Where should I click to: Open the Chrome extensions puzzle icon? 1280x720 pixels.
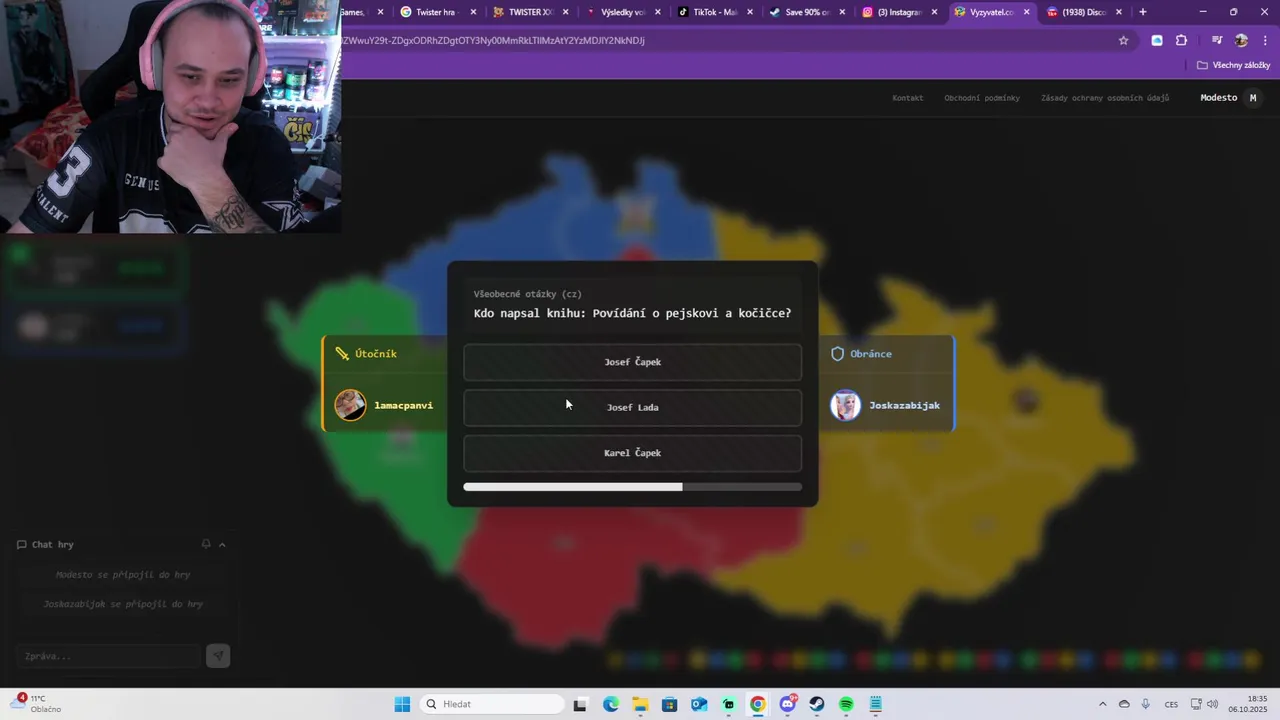(x=1182, y=41)
